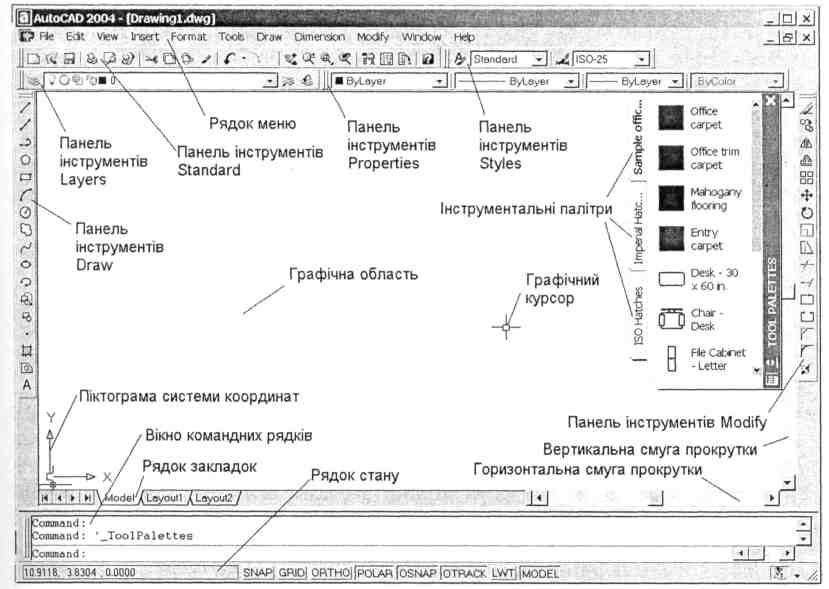
Task: Click the Entry carpet swatch
Action: (x=671, y=238)
